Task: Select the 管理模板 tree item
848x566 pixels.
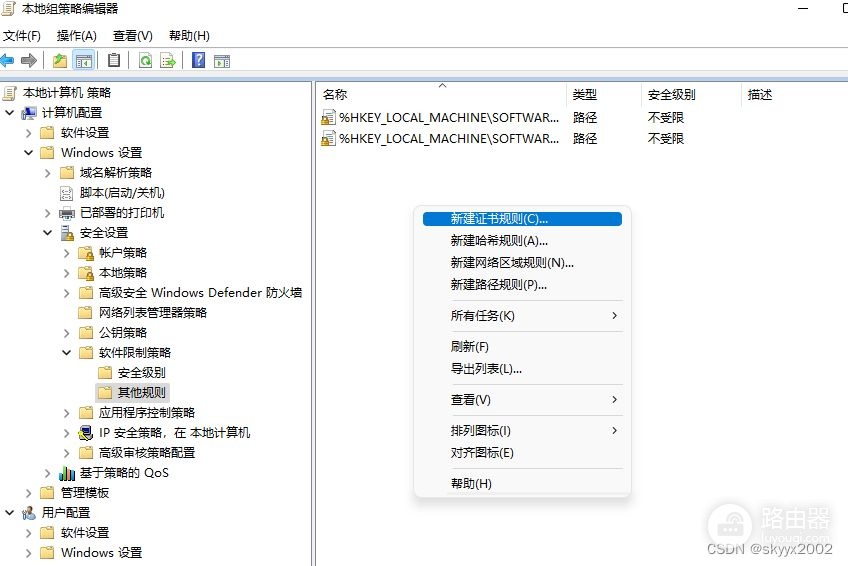Action: point(85,493)
